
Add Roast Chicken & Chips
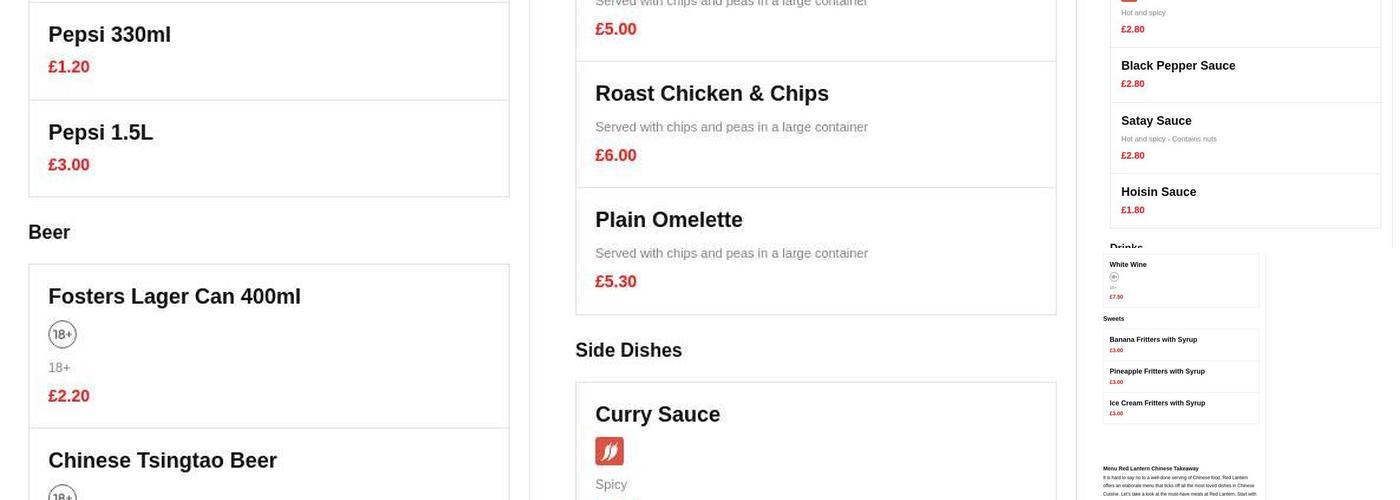(x=815, y=124)
